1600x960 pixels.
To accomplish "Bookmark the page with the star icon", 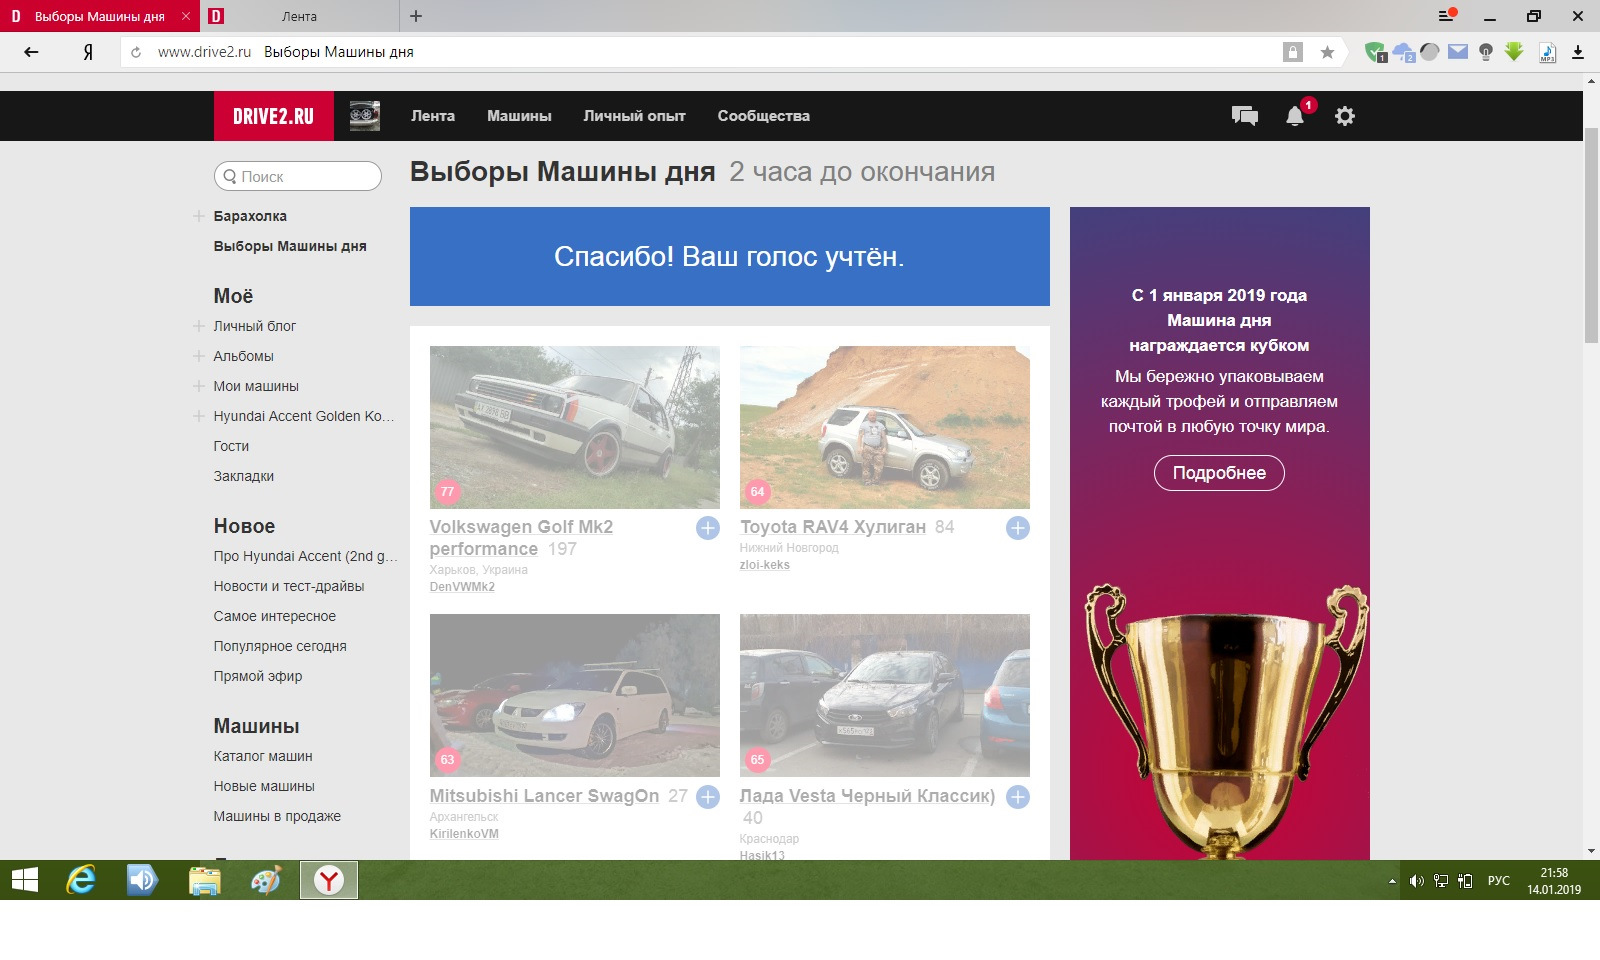I will [1327, 52].
